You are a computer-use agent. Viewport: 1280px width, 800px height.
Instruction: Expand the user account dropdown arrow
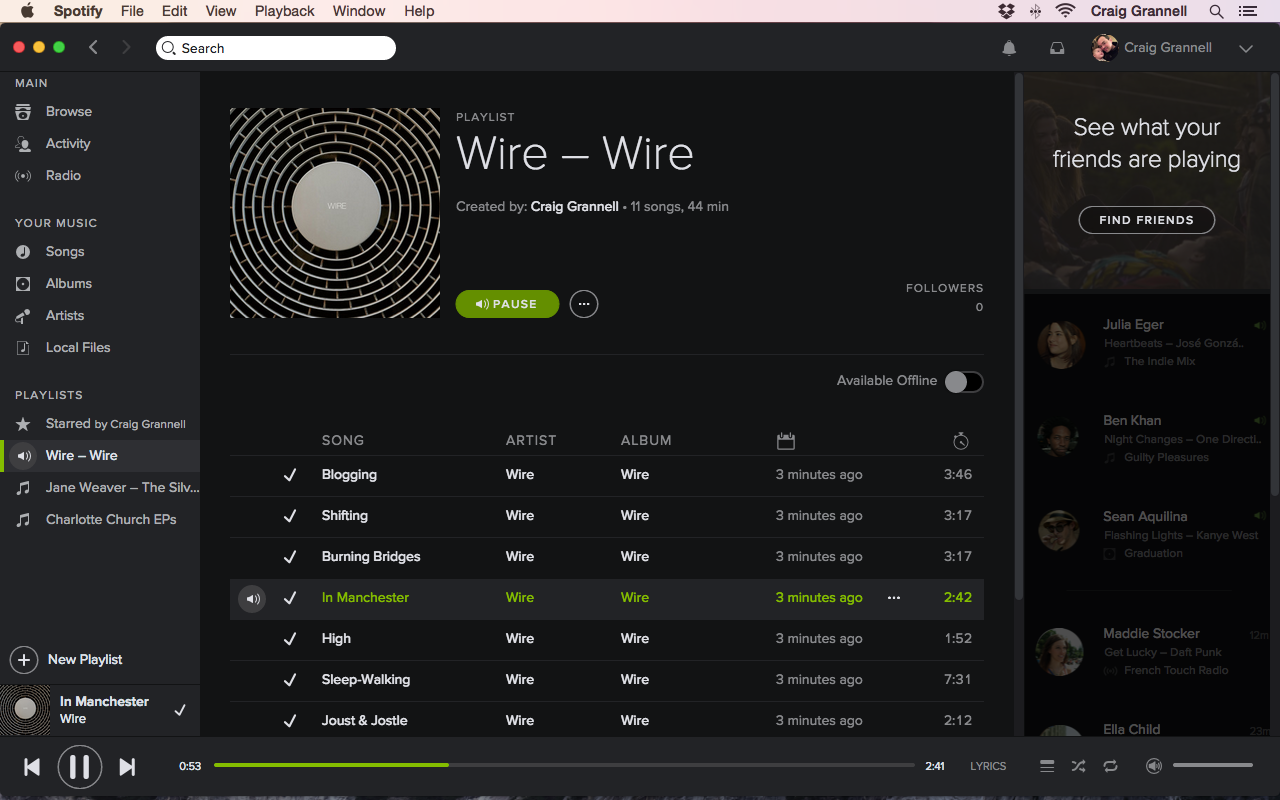(x=1246, y=48)
